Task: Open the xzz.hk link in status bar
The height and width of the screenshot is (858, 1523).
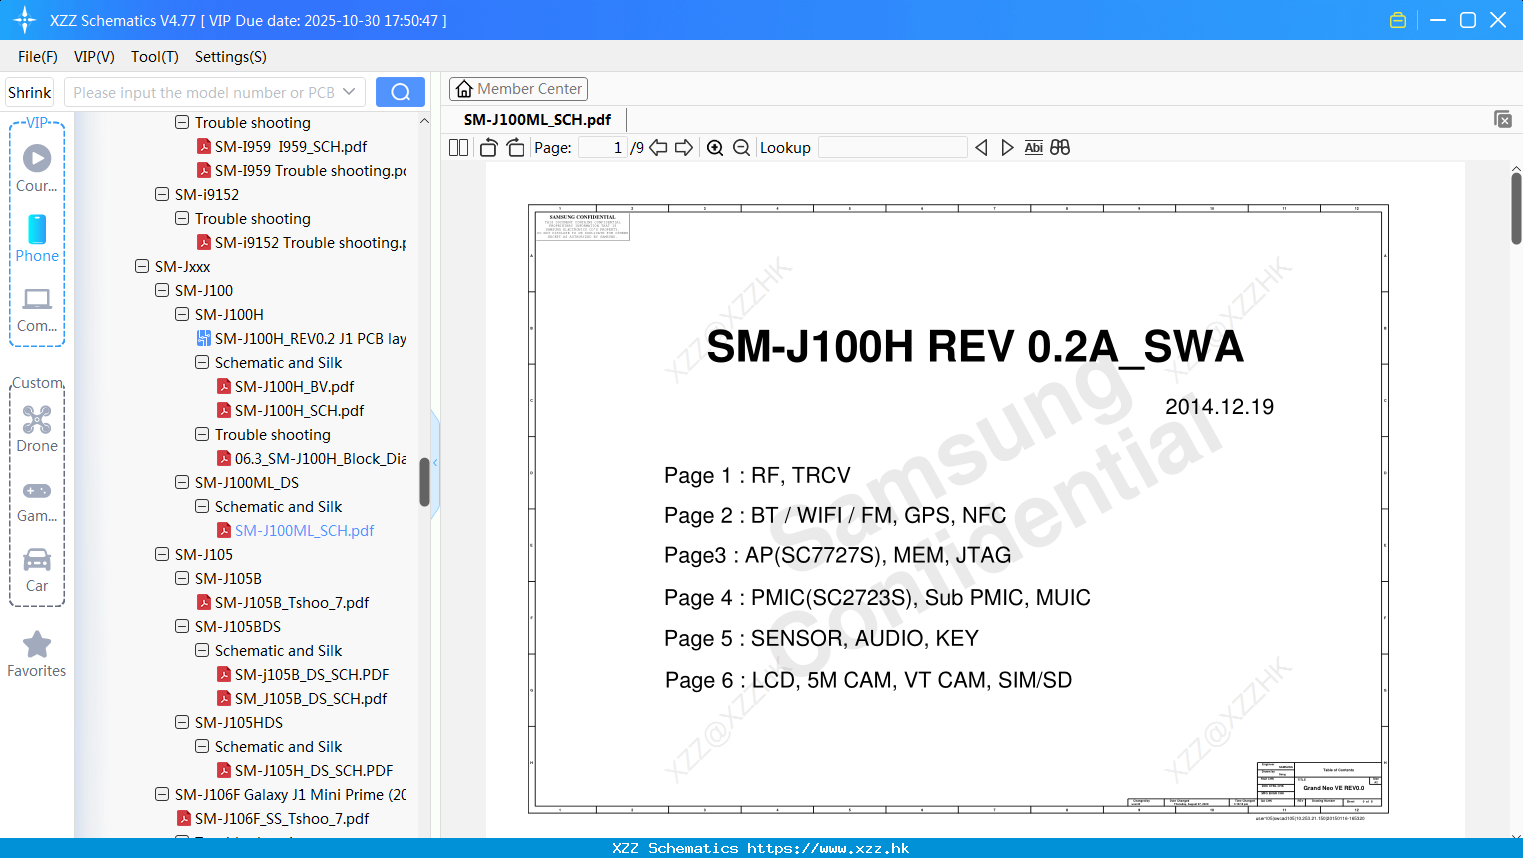Action: (x=828, y=848)
